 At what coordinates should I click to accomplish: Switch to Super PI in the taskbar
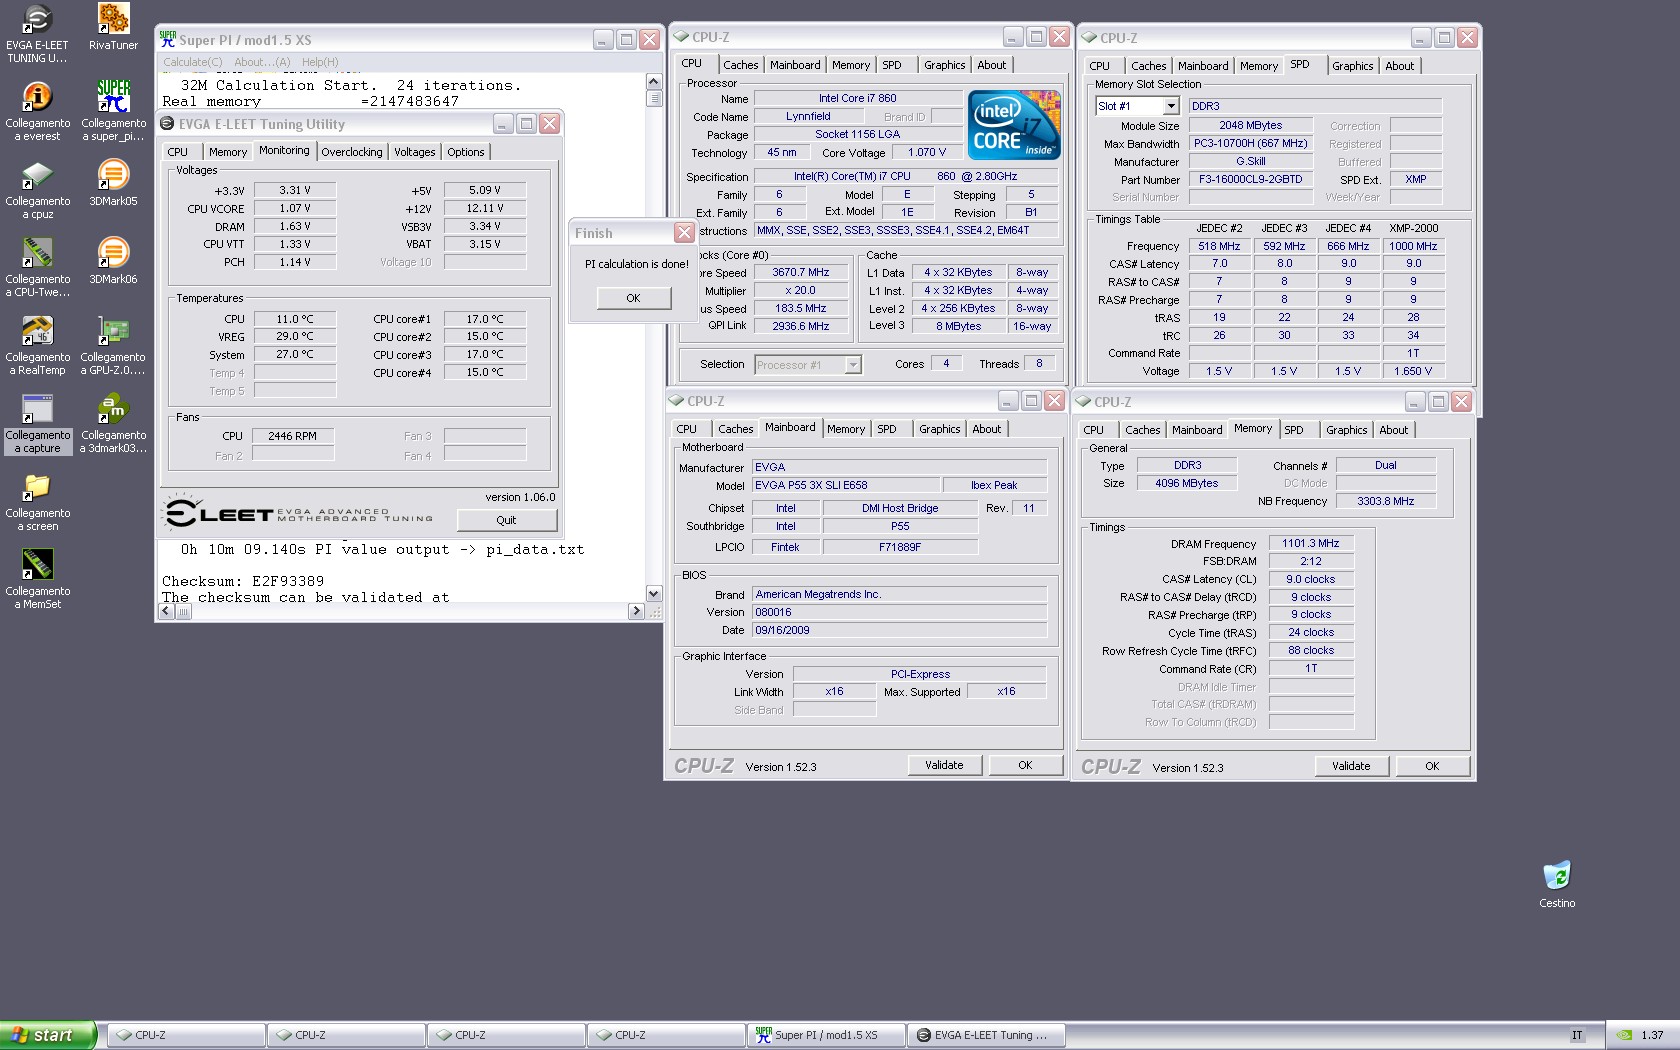pos(825,1035)
